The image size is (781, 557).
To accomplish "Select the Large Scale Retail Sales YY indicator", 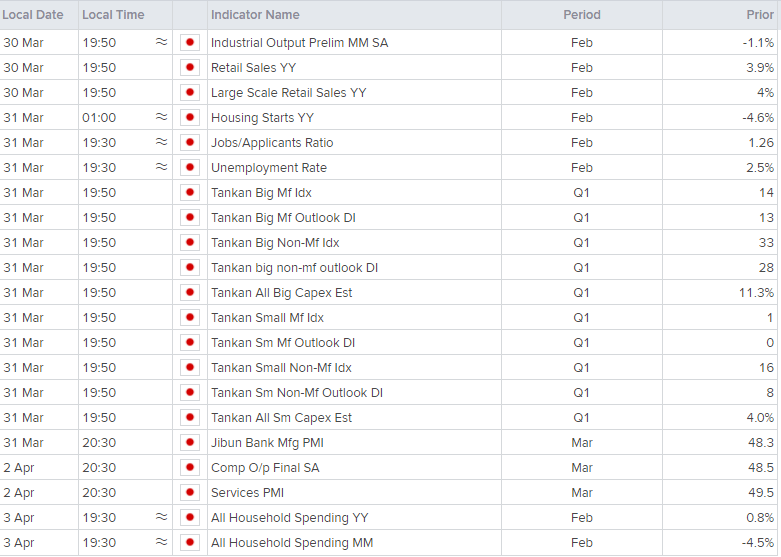I will coord(288,93).
